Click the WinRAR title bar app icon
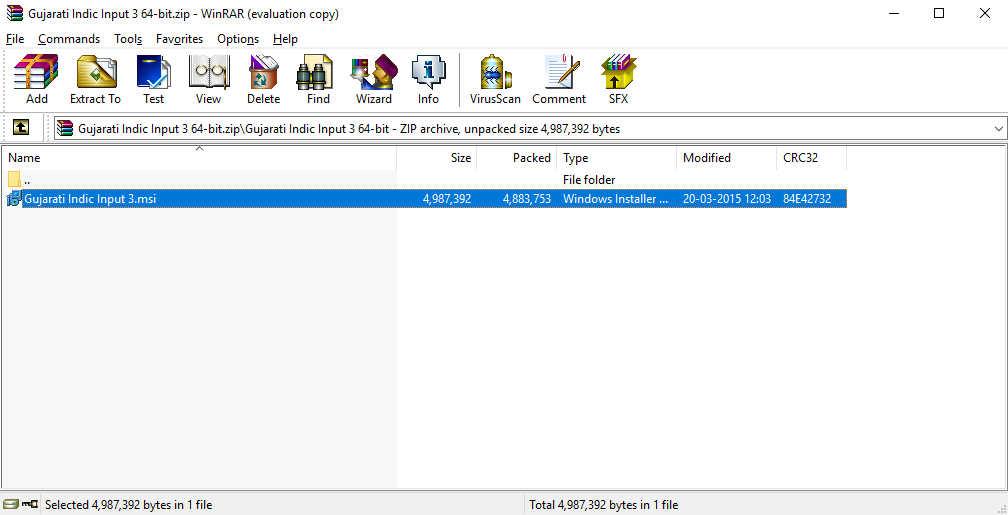1008x515 pixels. tap(14, 14)
